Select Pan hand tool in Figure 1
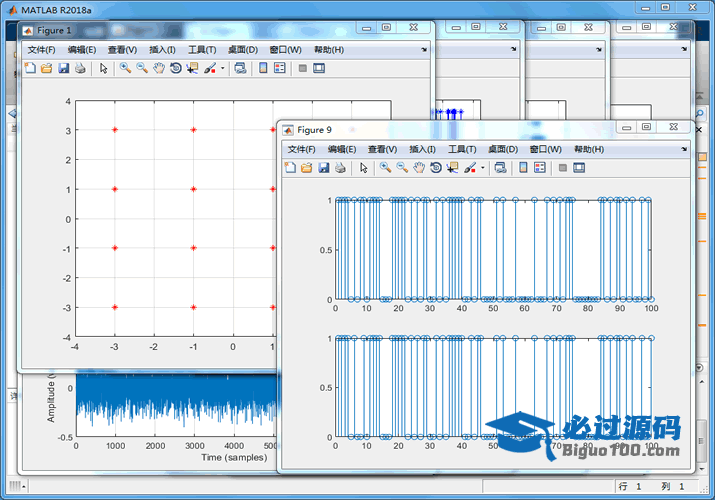This screenshot has height=500, width=715. pyautogui.click(x=159, y=68)
